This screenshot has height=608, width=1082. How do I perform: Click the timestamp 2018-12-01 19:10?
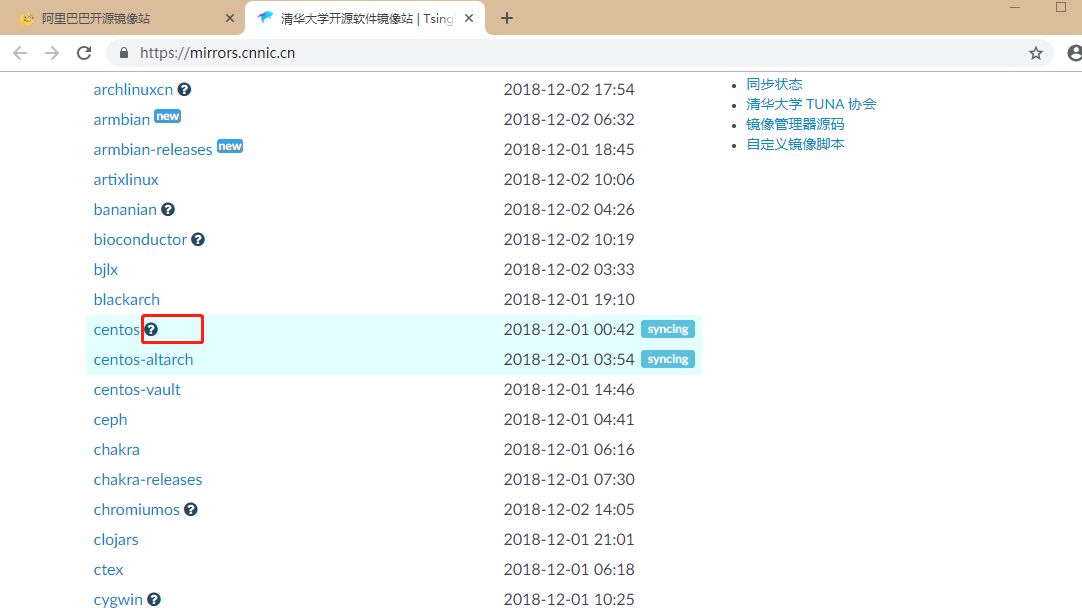pos(569,300)
